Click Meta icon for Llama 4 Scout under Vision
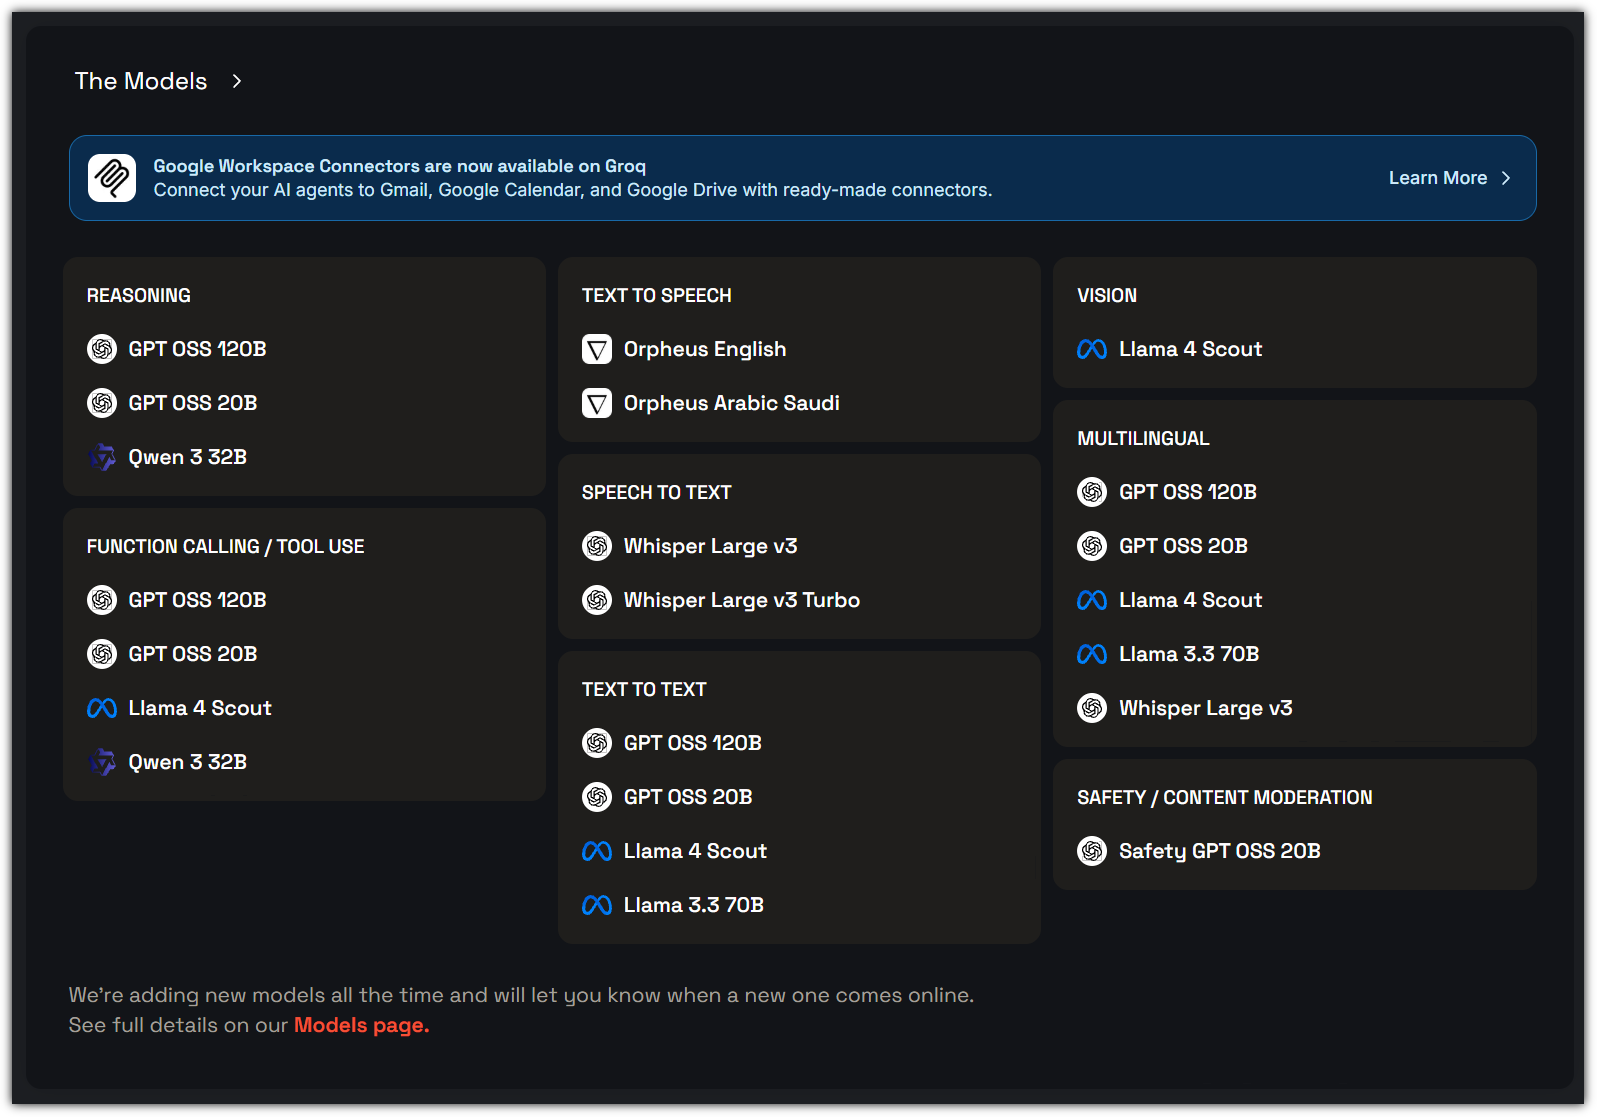Screen dimensions: 1597x1117 tap(1092, 349)
